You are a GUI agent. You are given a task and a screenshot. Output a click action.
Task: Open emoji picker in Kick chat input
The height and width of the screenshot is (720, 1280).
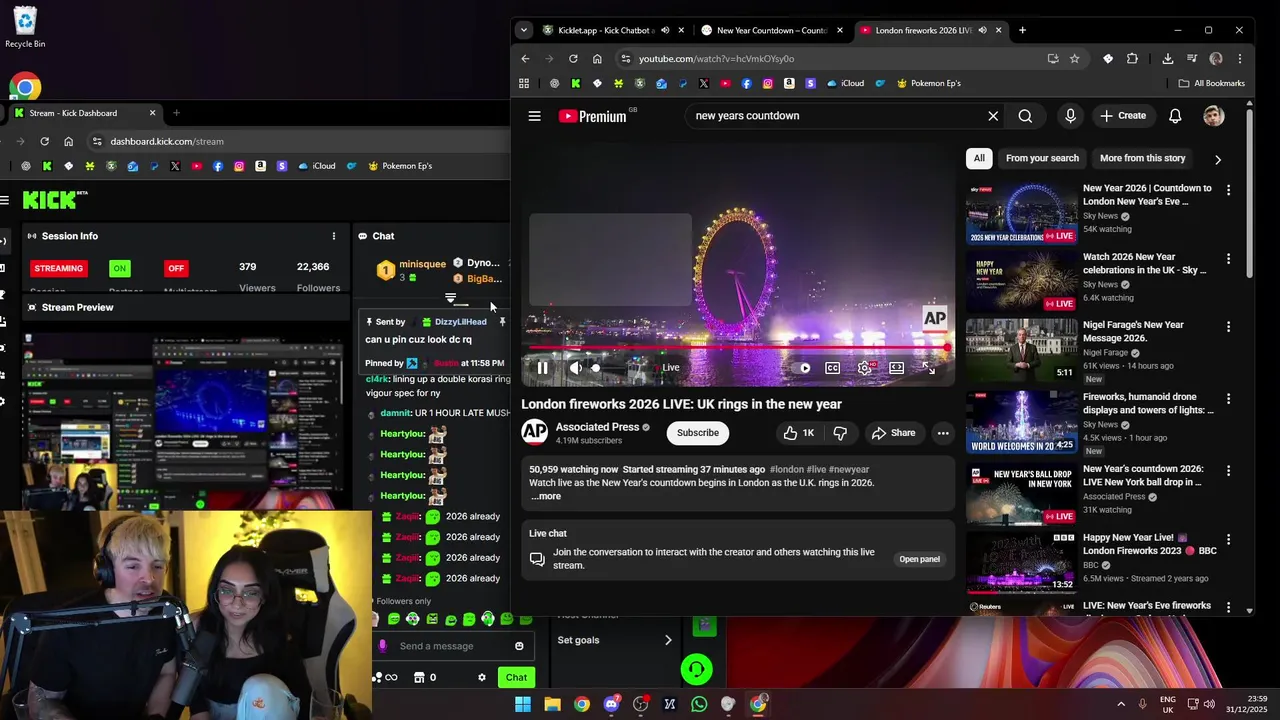(519, 646)
